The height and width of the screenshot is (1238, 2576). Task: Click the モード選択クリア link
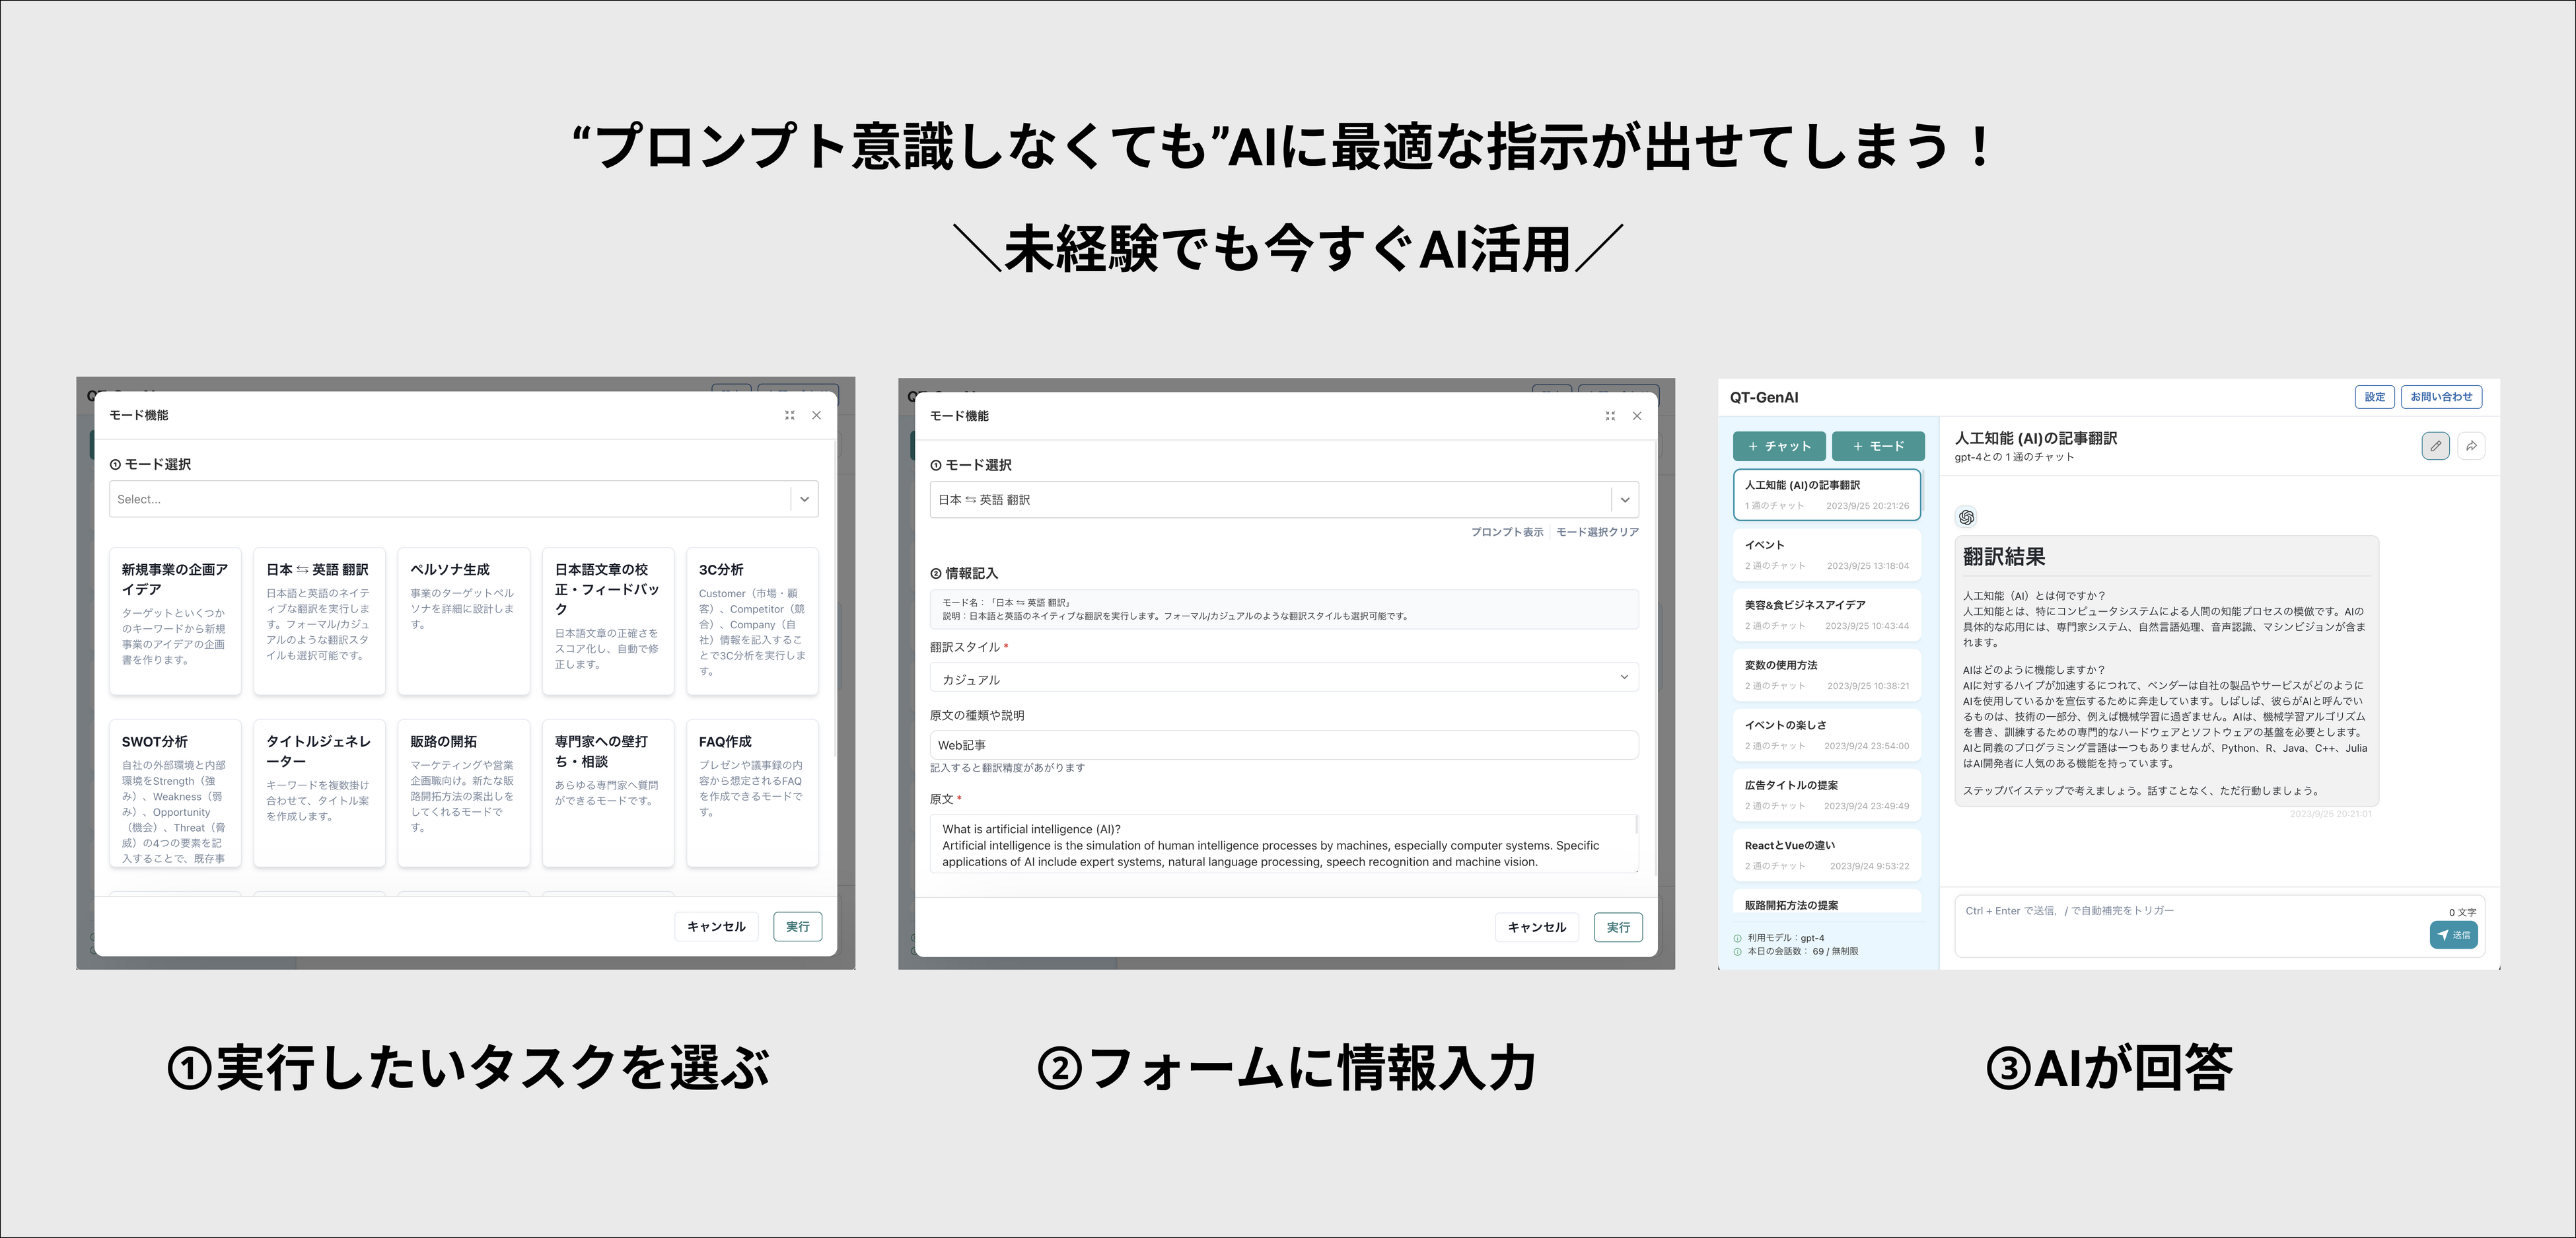[1597, 532]
